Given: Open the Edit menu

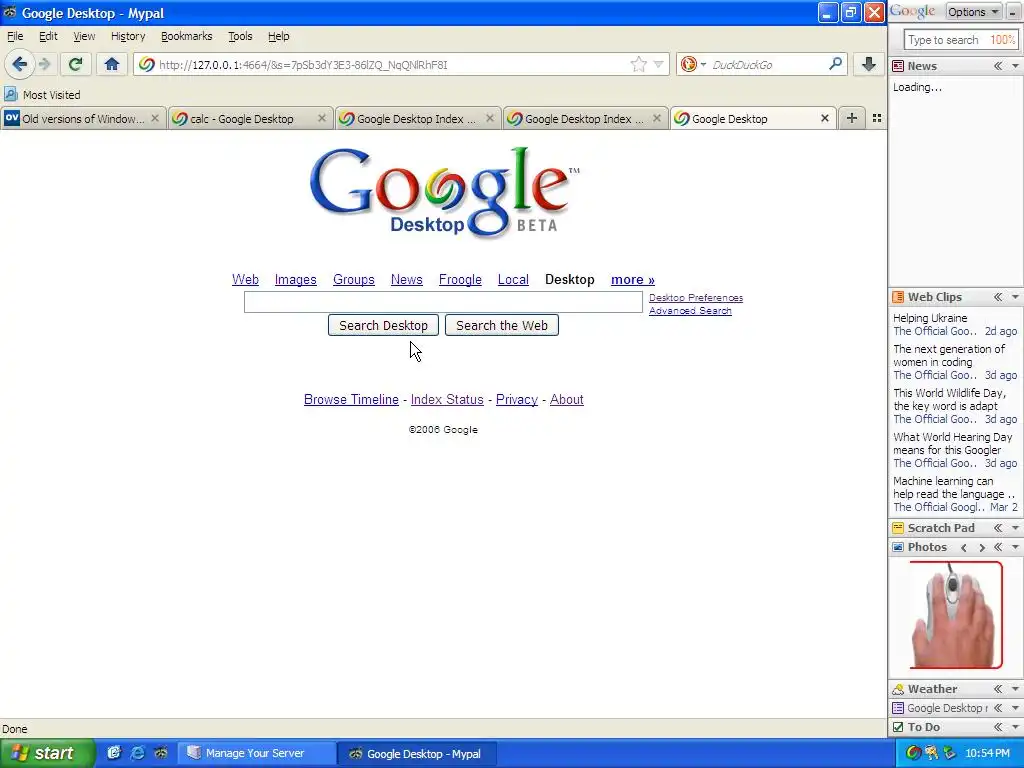Looking at the screenshot, I should click(x=48, y=36).
